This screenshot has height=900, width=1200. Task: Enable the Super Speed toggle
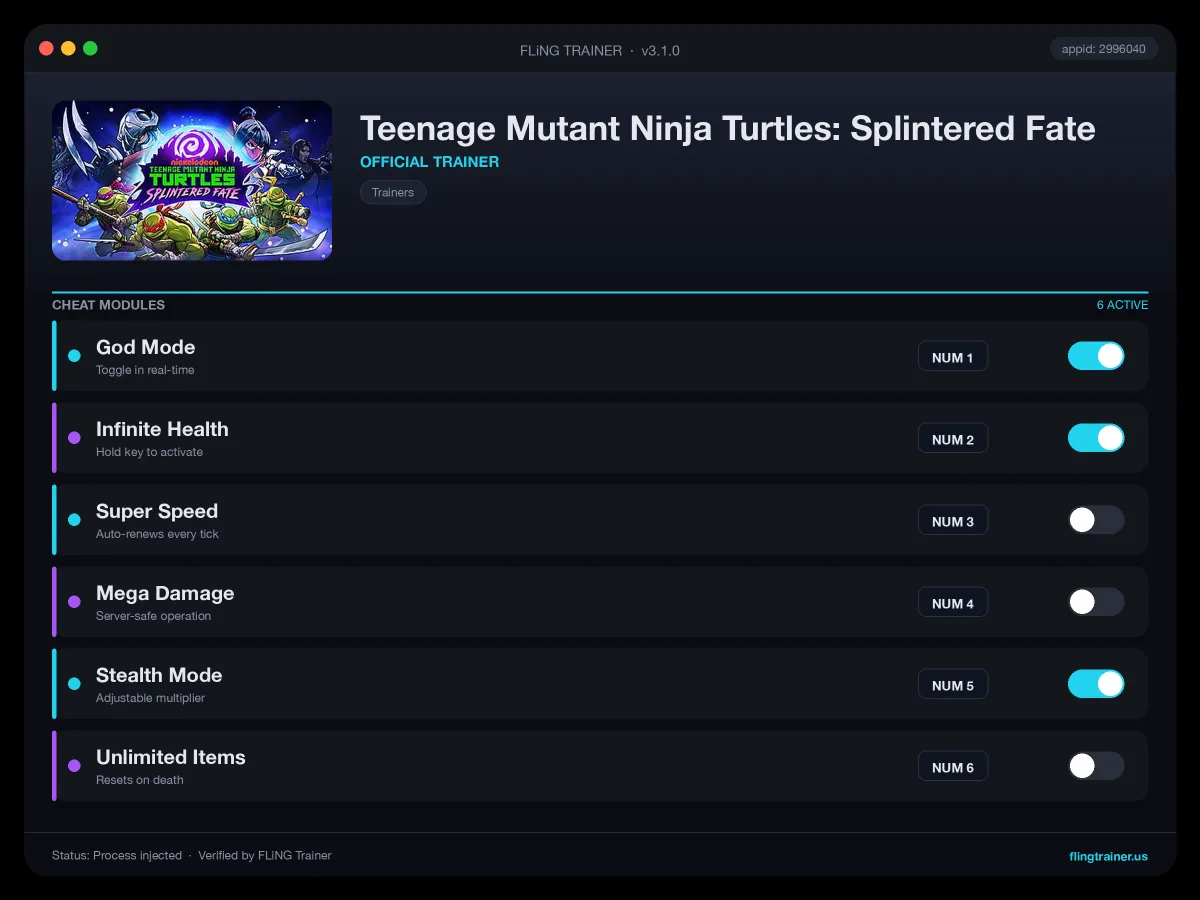[1096, 520]
